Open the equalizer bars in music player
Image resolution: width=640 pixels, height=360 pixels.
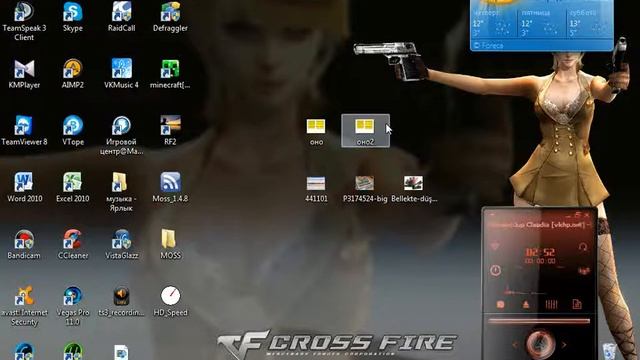pos(551,304)
